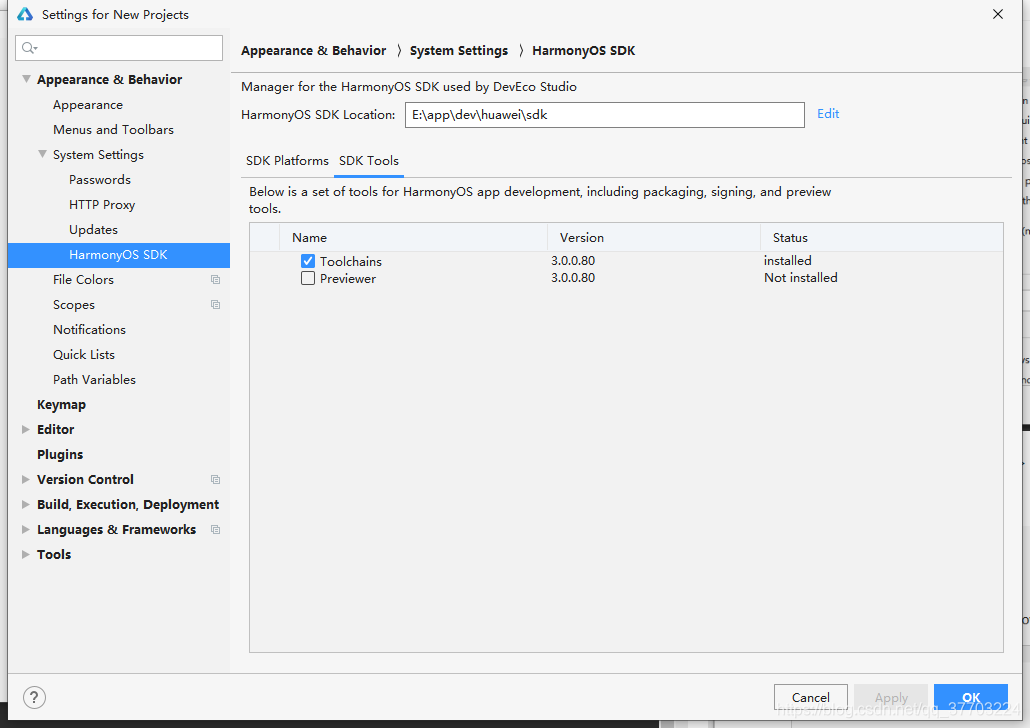Expand the Editor section
1030x728 pixels.
pos(26,430)
